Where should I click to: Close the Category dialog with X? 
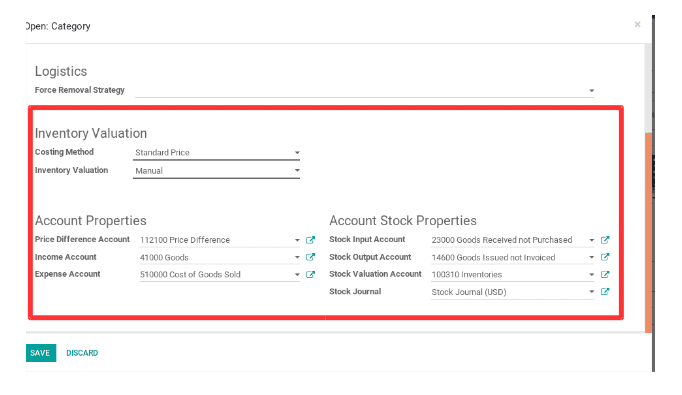coord(637,24)
